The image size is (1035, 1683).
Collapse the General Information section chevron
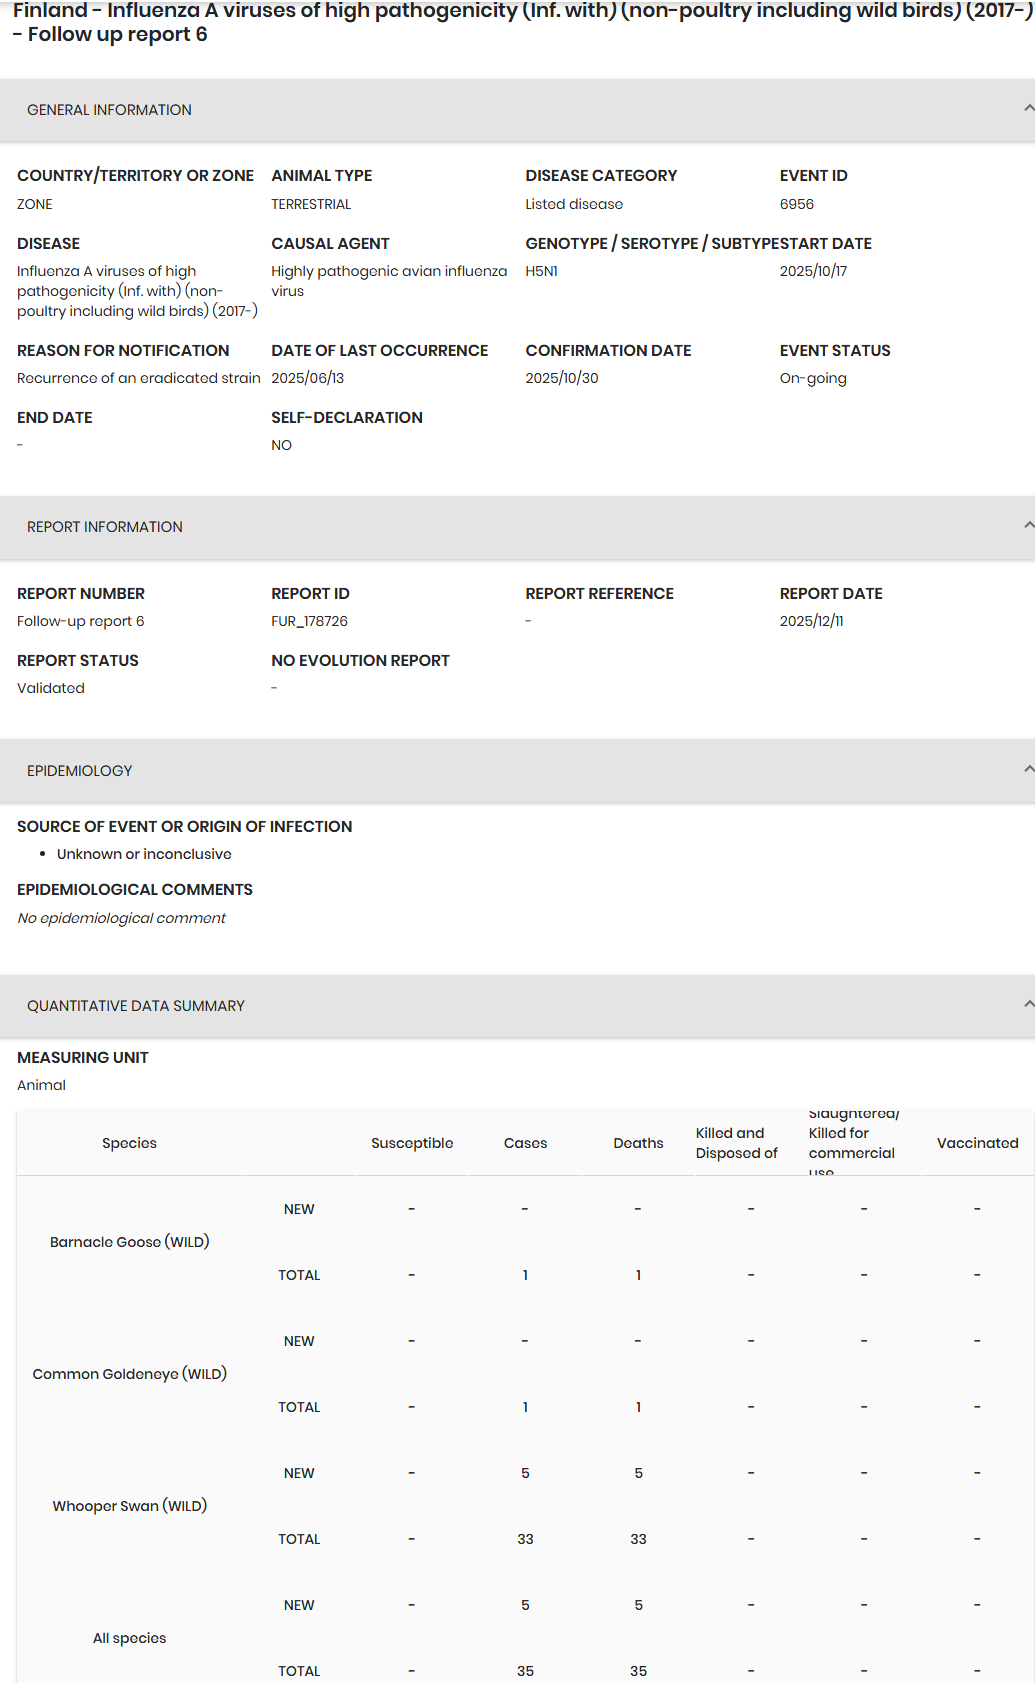point(1028,109)
